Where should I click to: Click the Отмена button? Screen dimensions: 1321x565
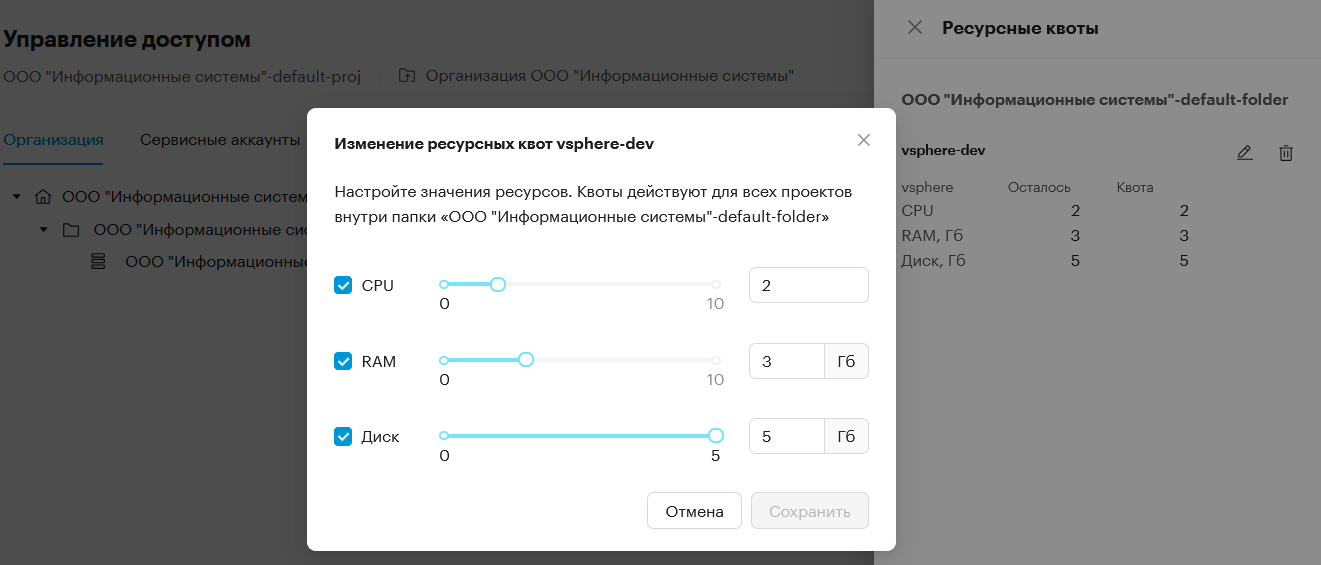coord(694,511)
